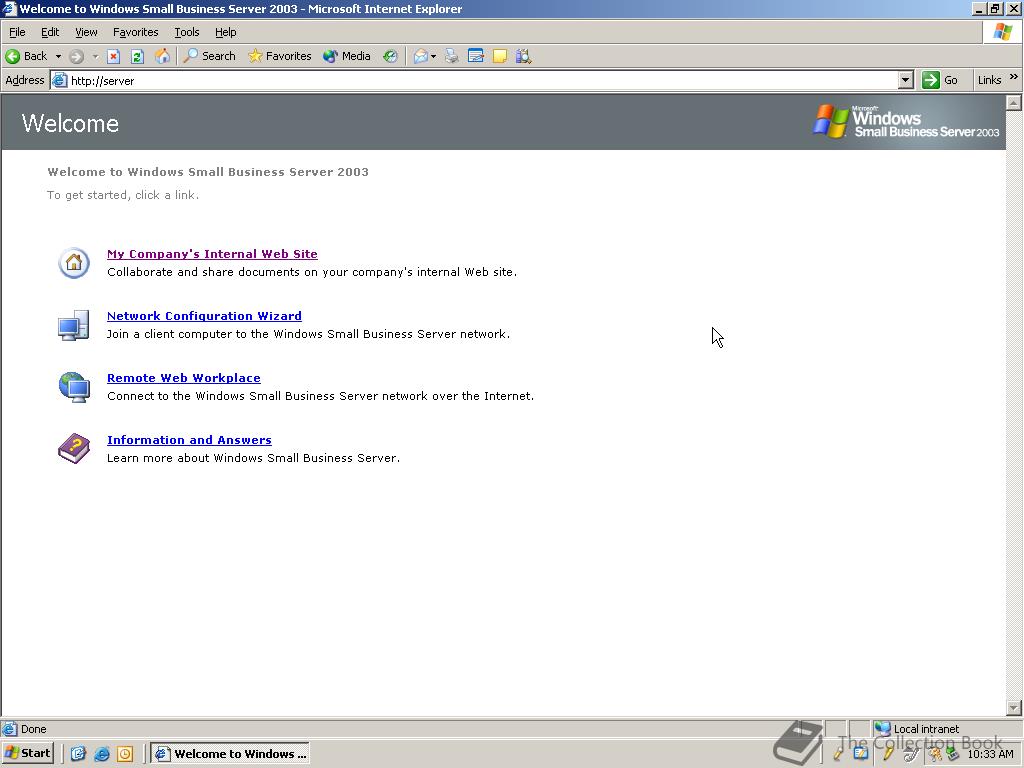
Task: Open the Back history dropdown arrow
Action: pyautogui.click(x=58, y=56)
